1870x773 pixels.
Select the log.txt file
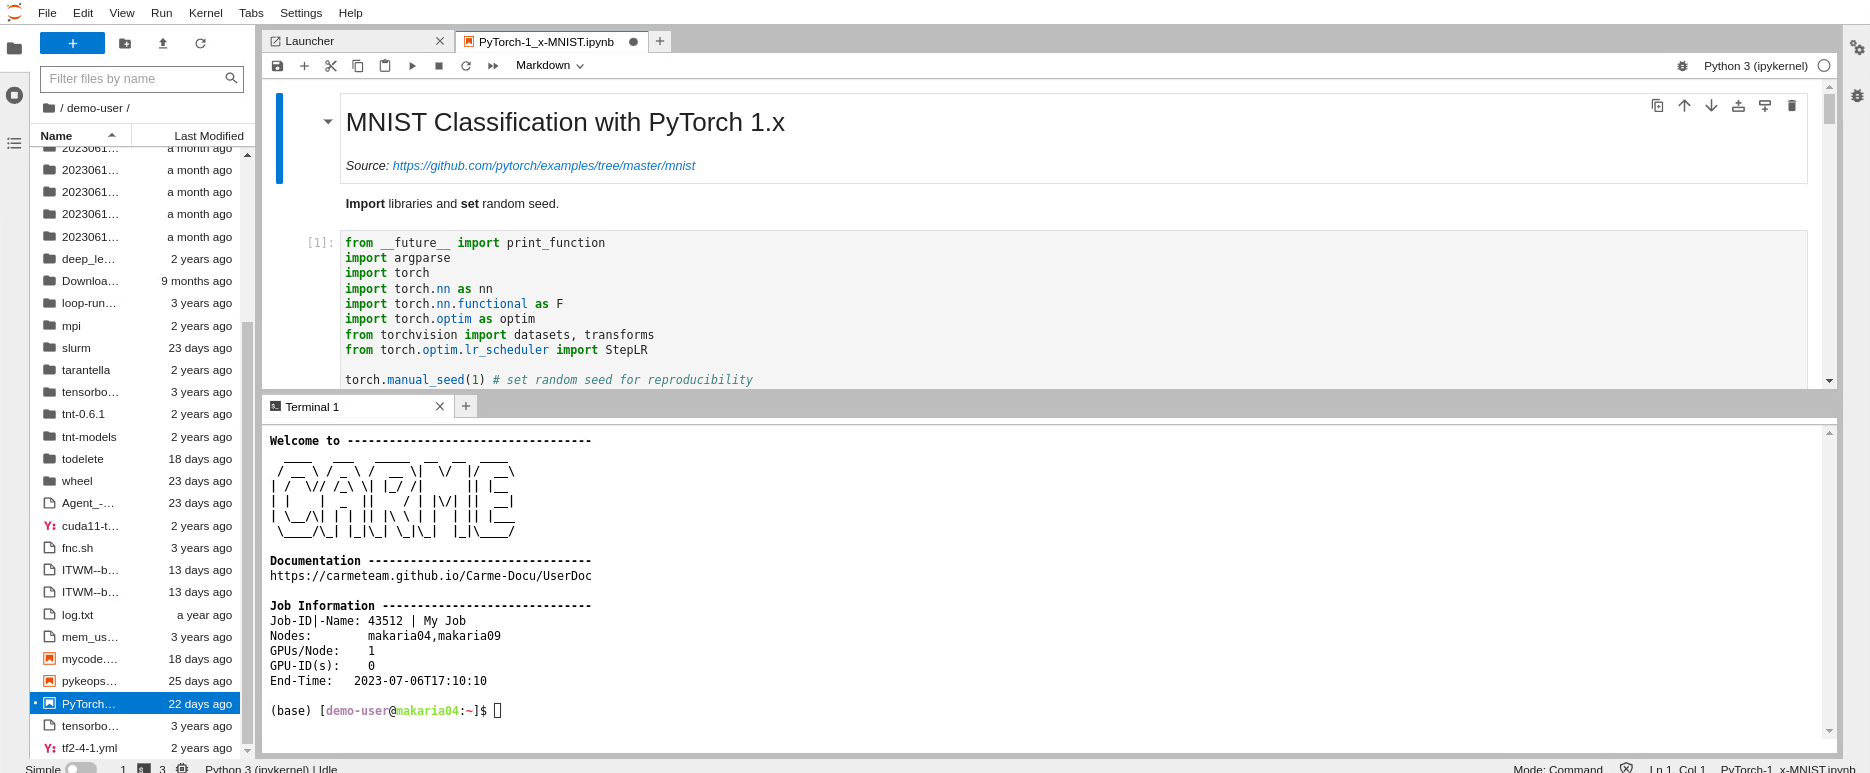pyautogui.click(x=136, y=615)
